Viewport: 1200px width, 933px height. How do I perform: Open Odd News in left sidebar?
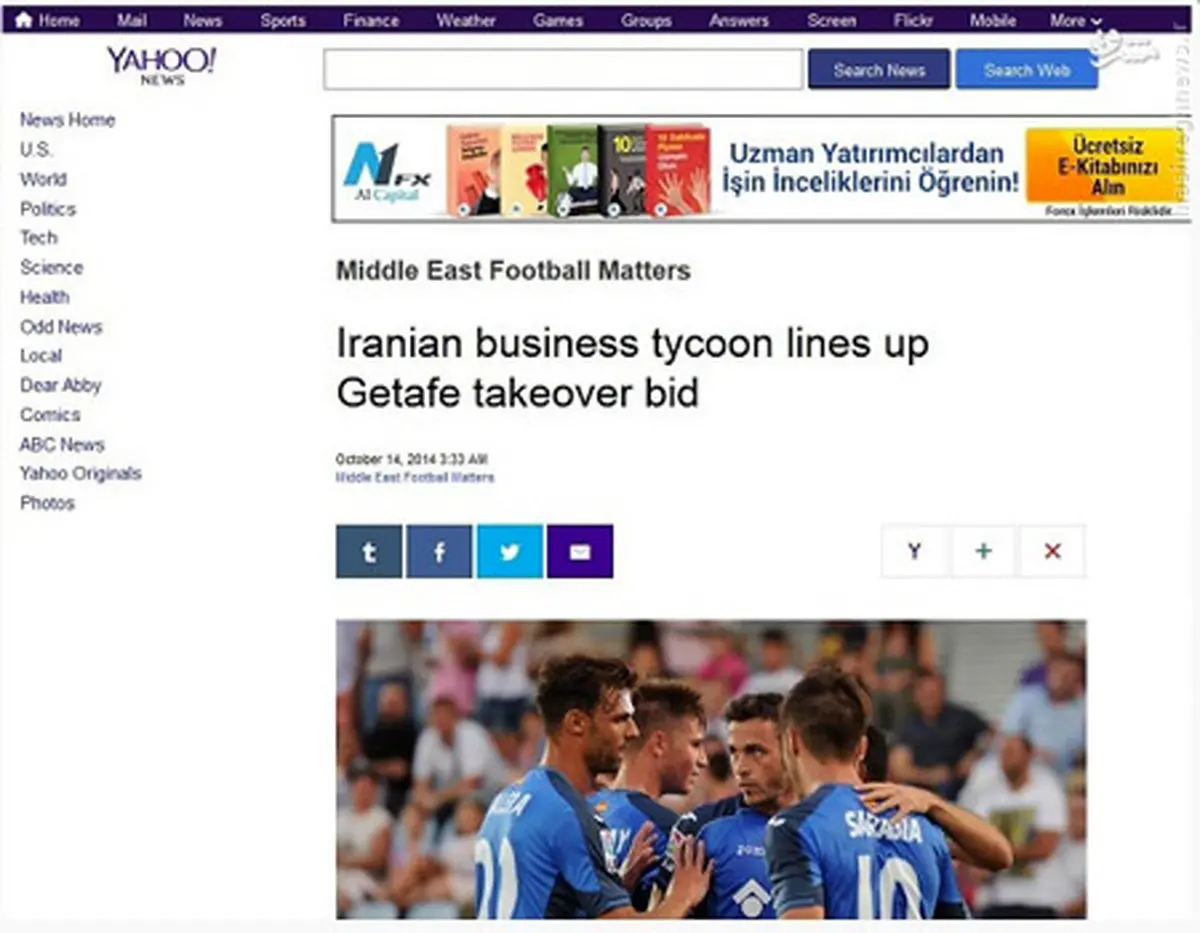click(61, 327)
